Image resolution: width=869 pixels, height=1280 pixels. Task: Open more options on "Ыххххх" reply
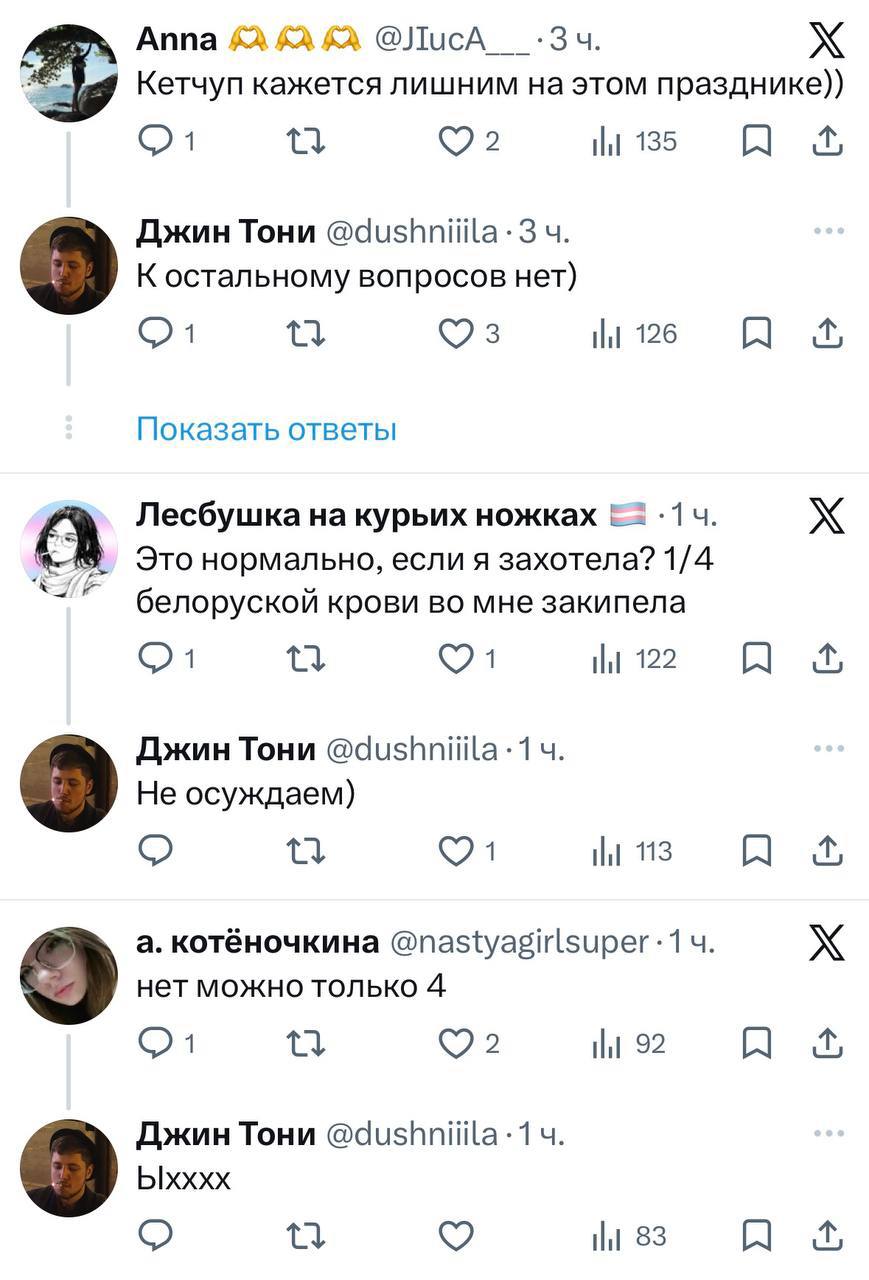pos(829,1134)
